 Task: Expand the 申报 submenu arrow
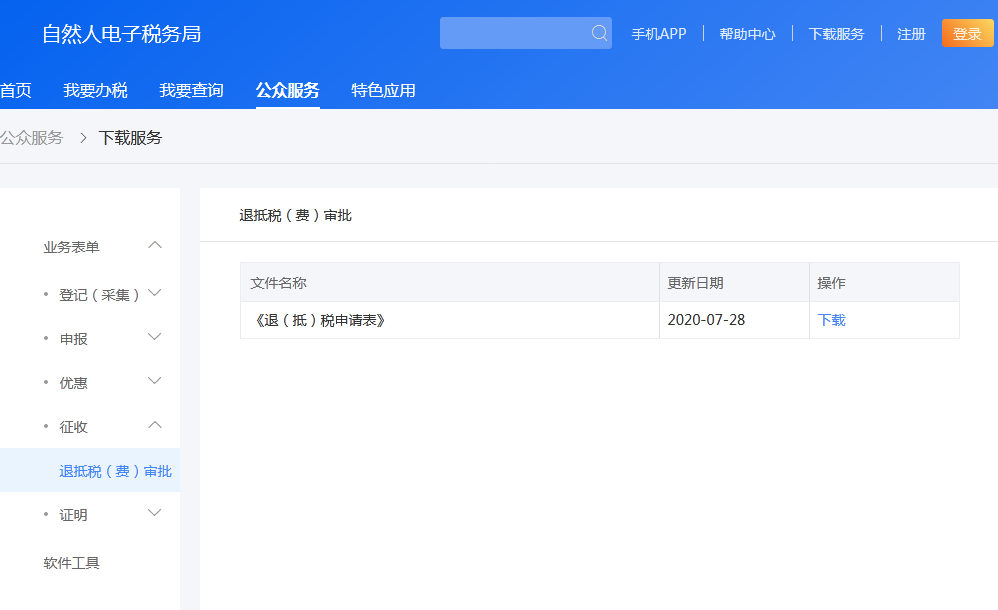tap(155, 337)
